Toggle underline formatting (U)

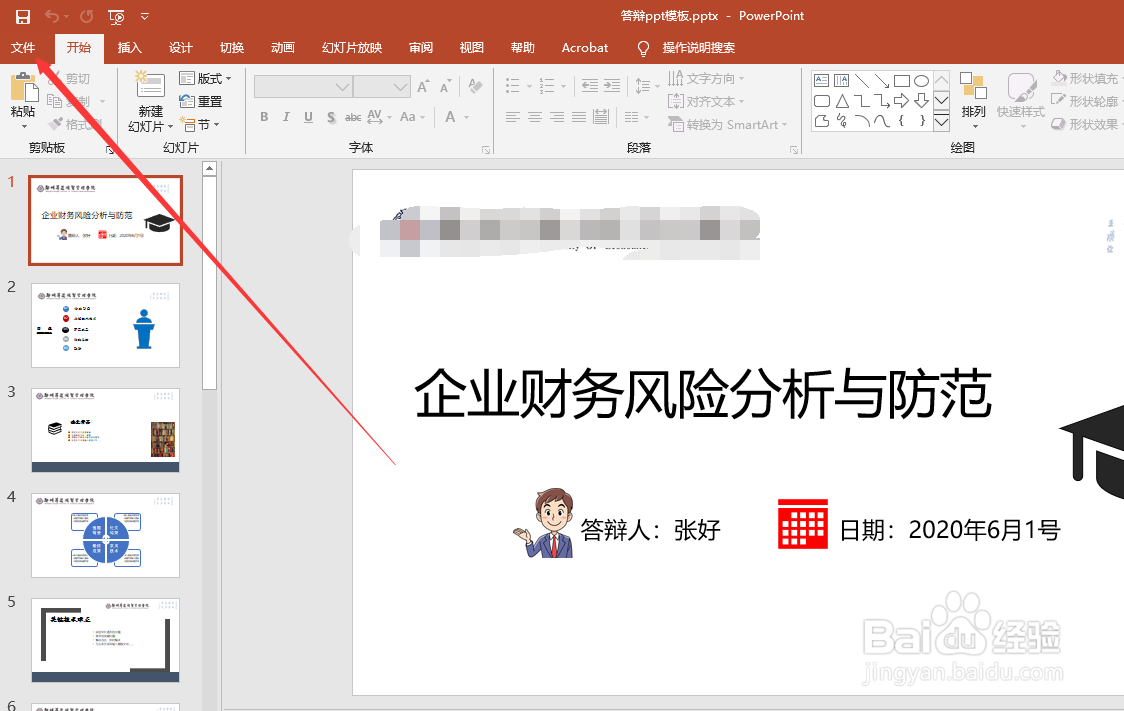pyautogui.click(x=308, y=117)
